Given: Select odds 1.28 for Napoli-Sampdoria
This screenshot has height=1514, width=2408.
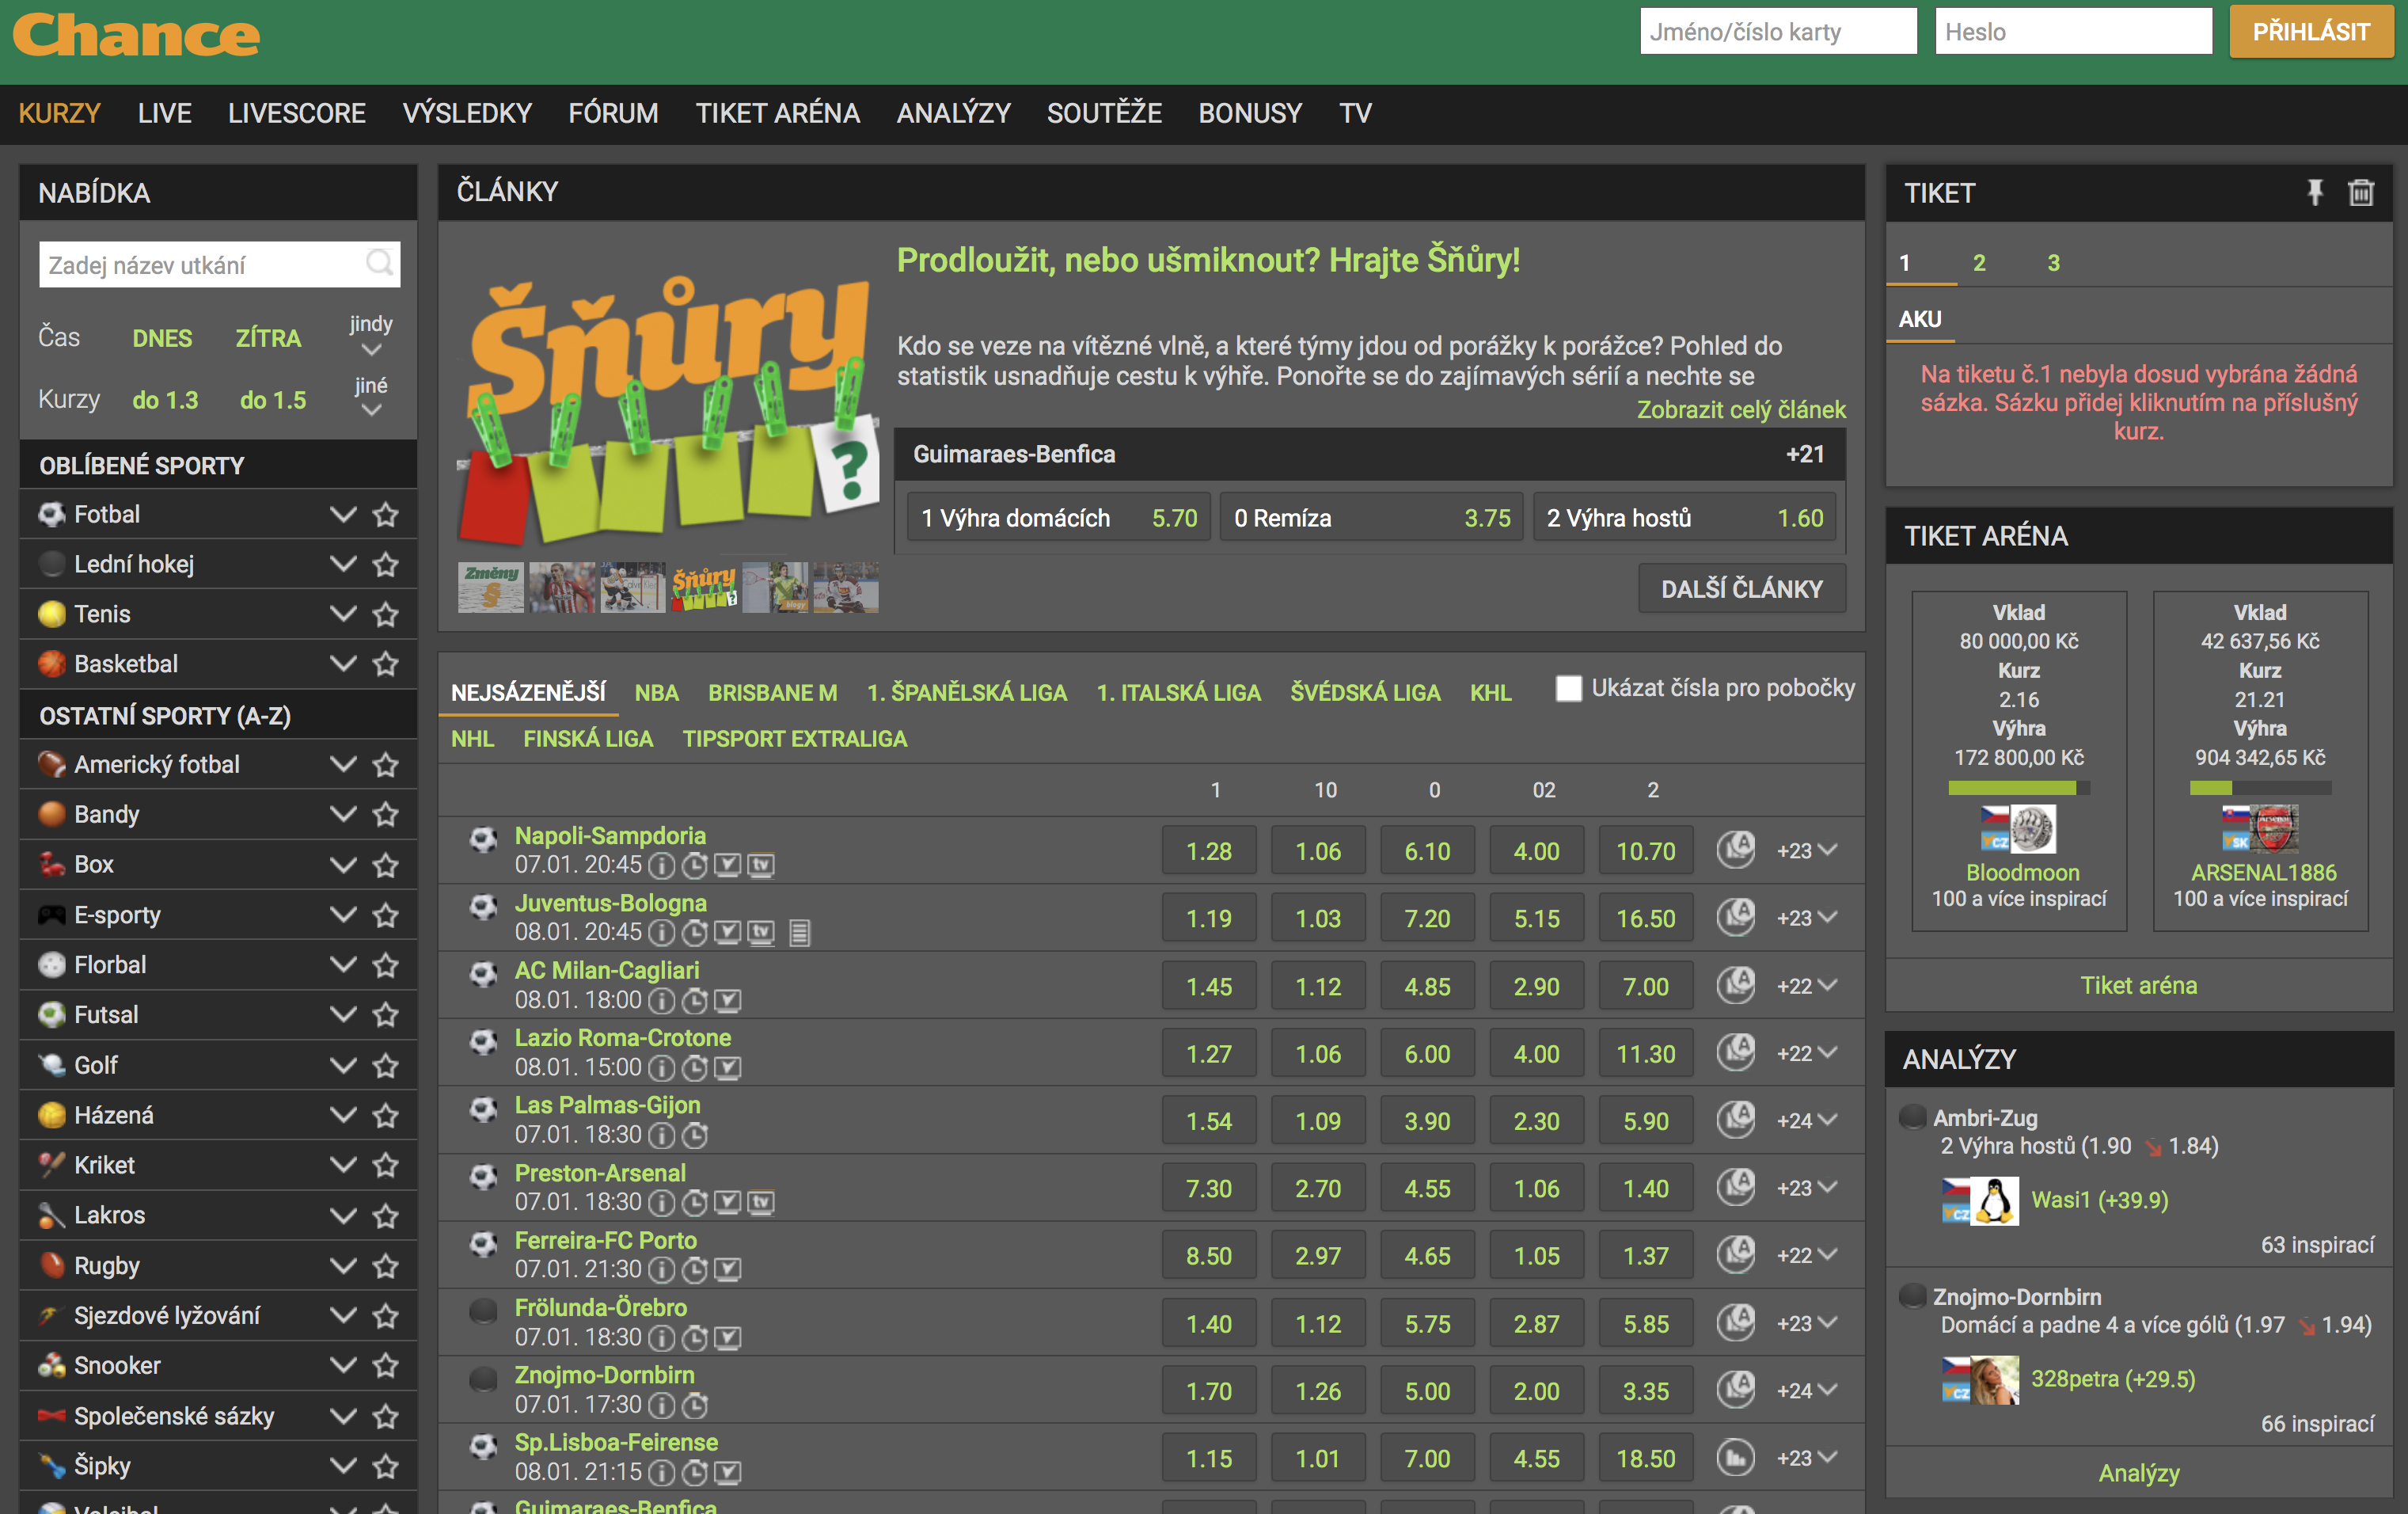Looking at the screenshot, I should (1209, 851).
